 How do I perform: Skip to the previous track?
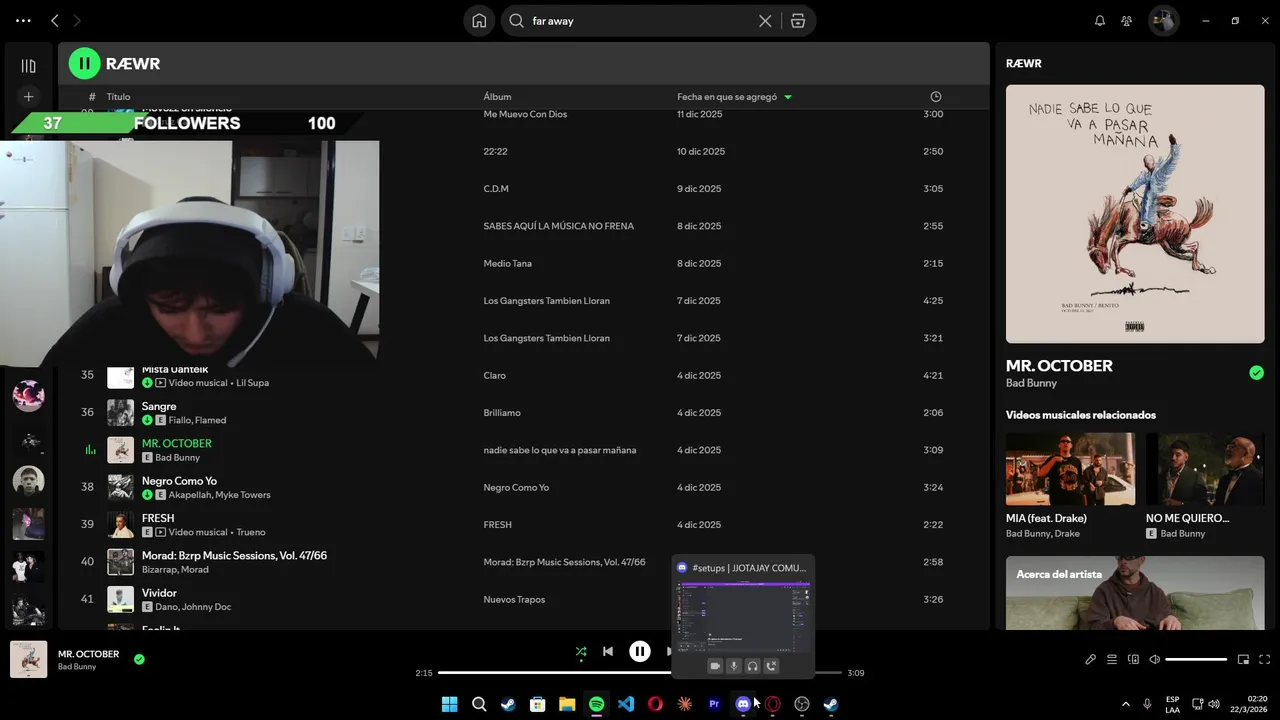pos(607,652)
